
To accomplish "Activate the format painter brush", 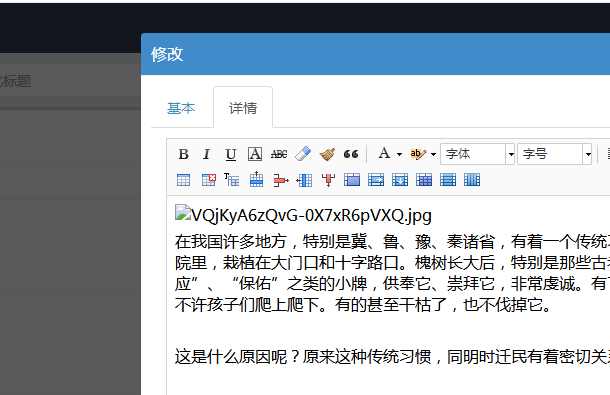I will pyautogui.click(x=327, y=154).
